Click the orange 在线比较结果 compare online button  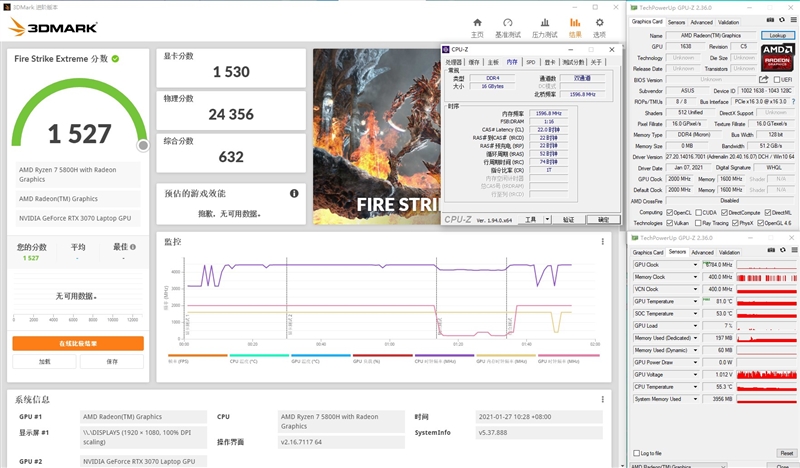tap(78, 343)
